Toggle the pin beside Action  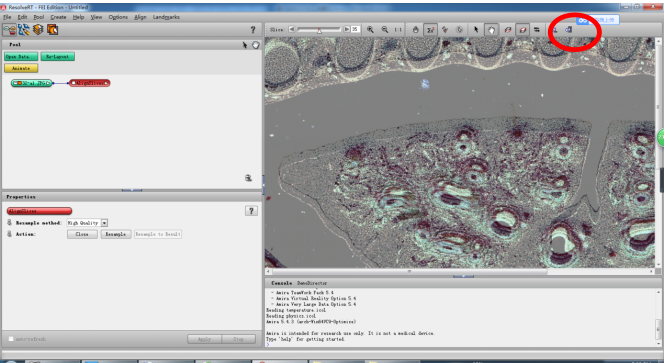click(9, 234)
